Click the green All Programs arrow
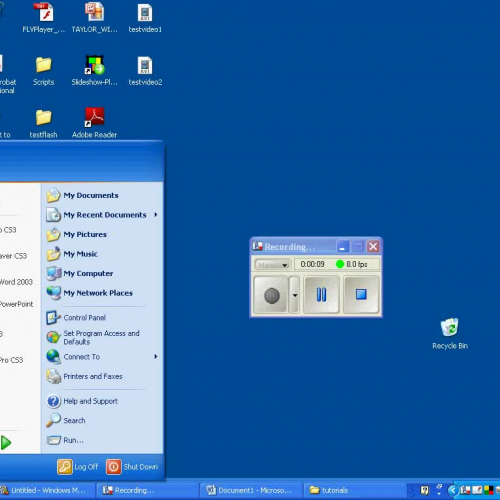The height and width of the screenshot is (500, 500). [6, 443]
